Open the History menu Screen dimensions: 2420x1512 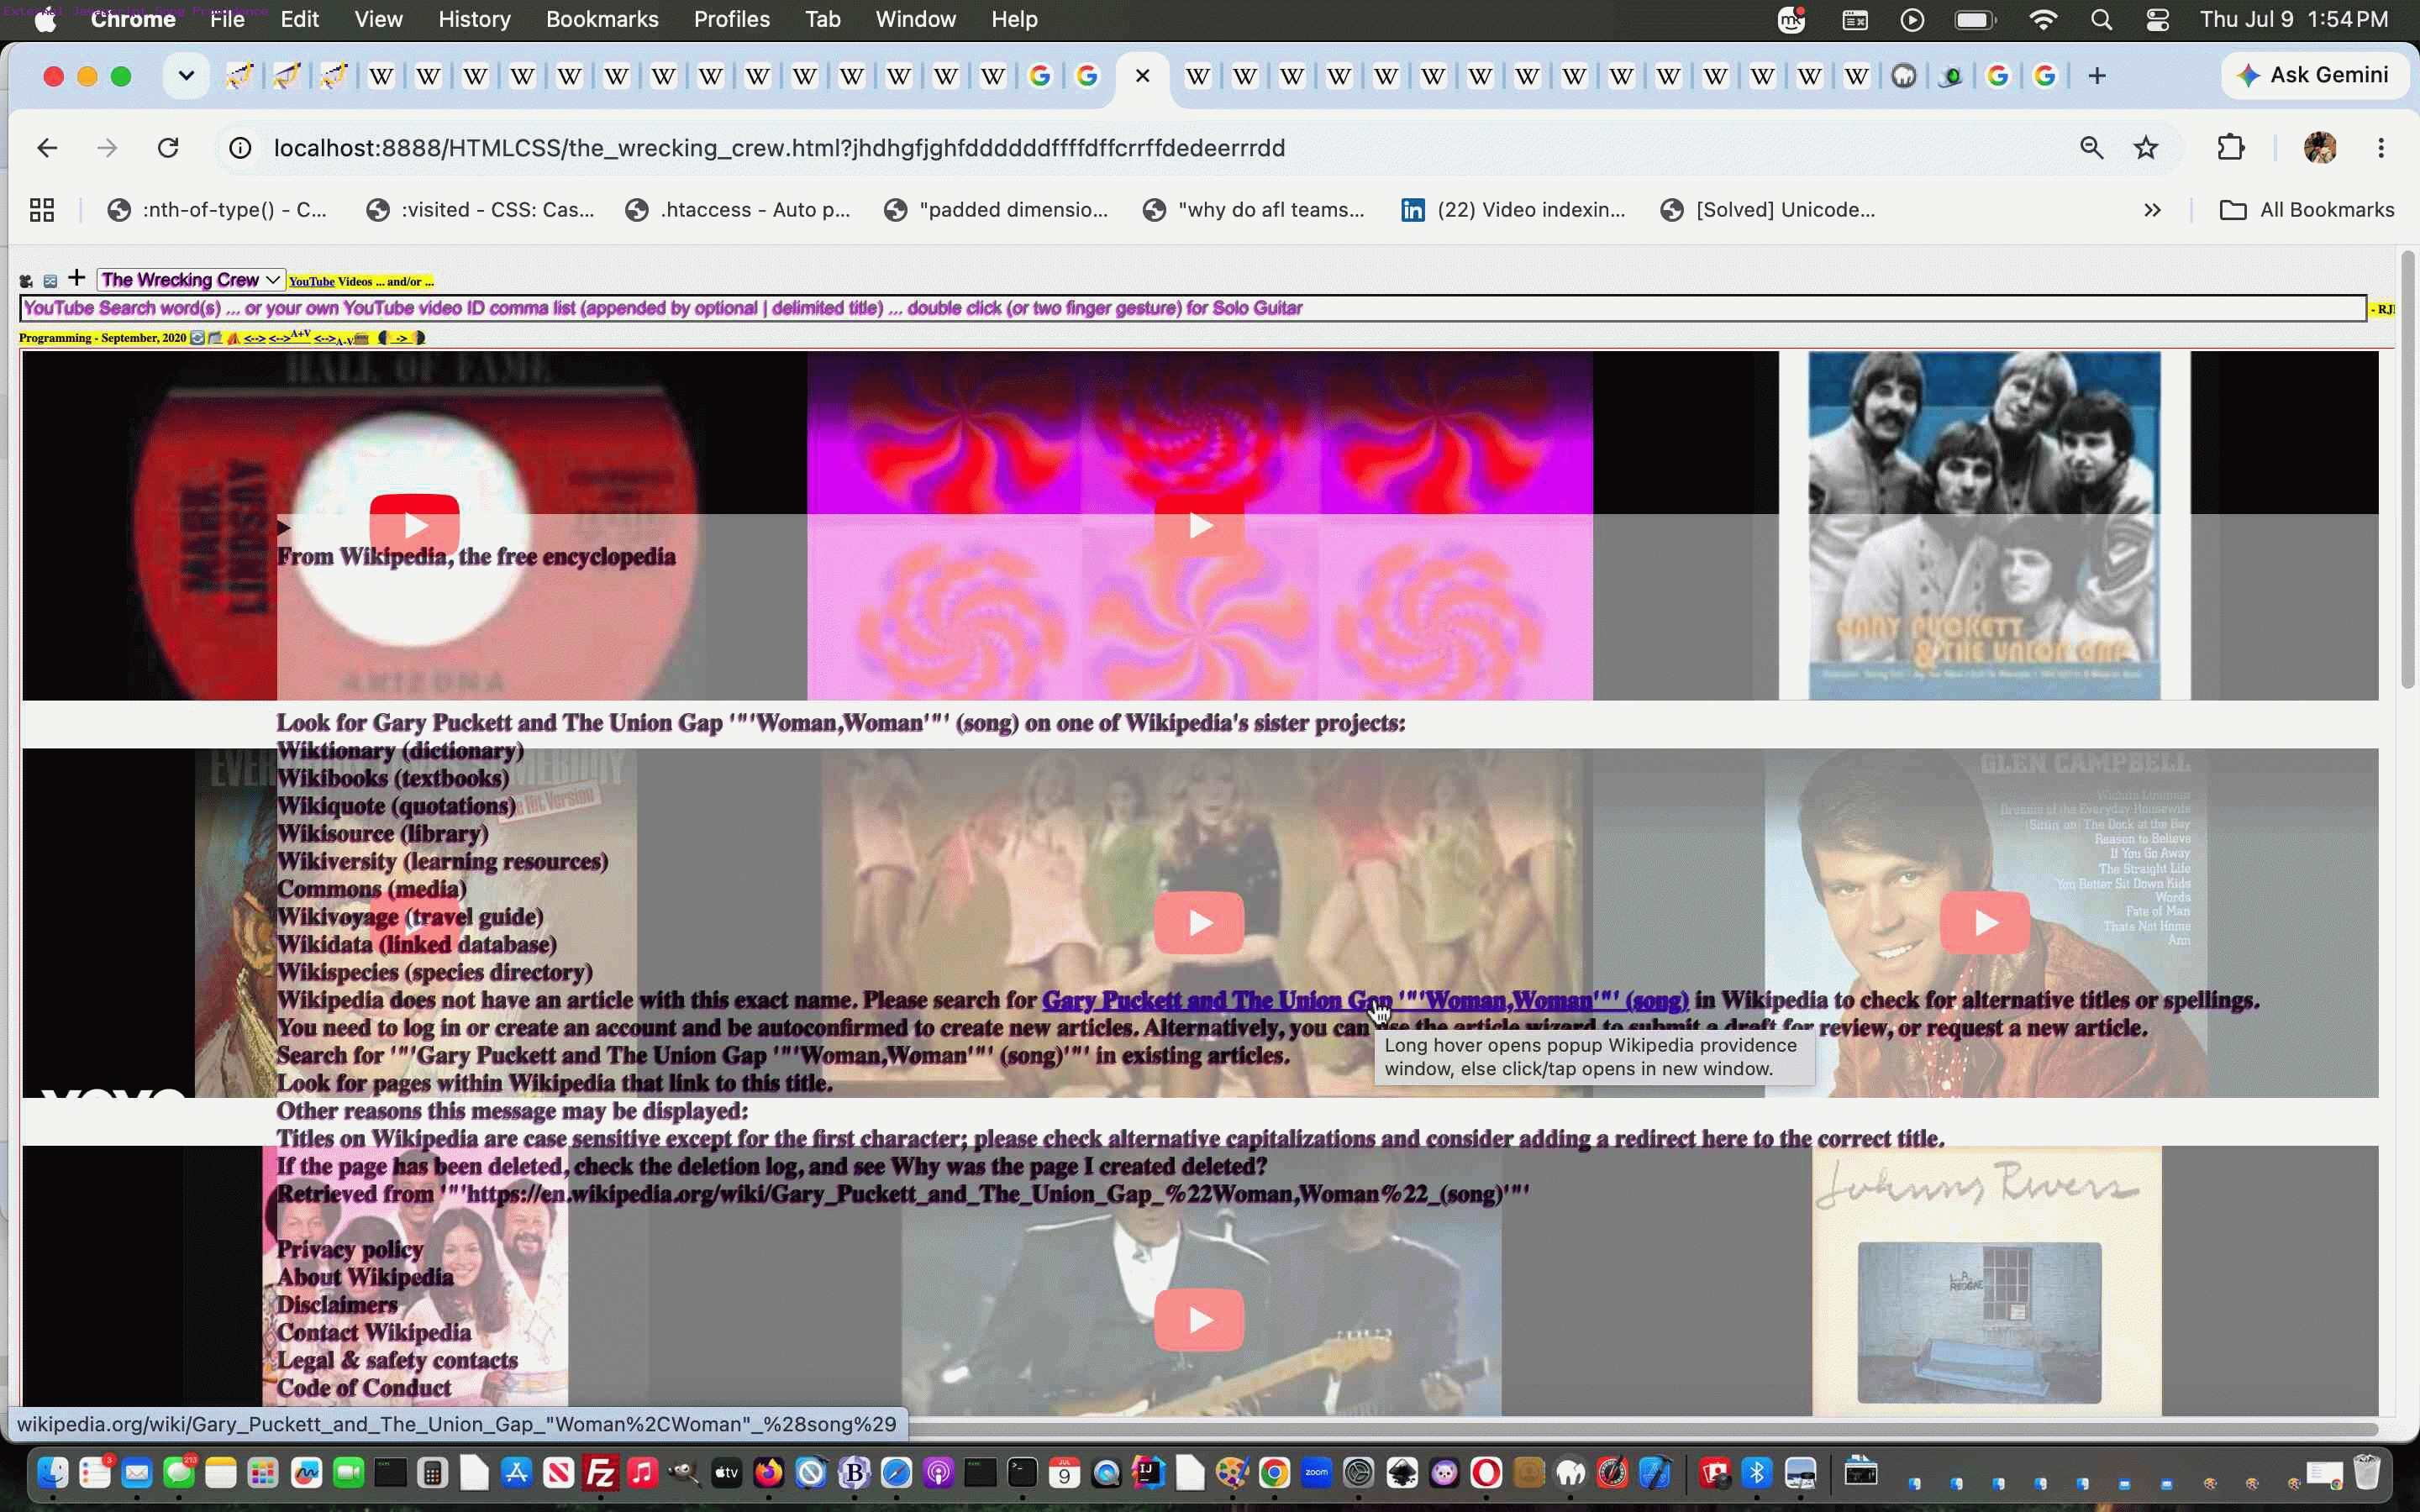tap(474, 19)
